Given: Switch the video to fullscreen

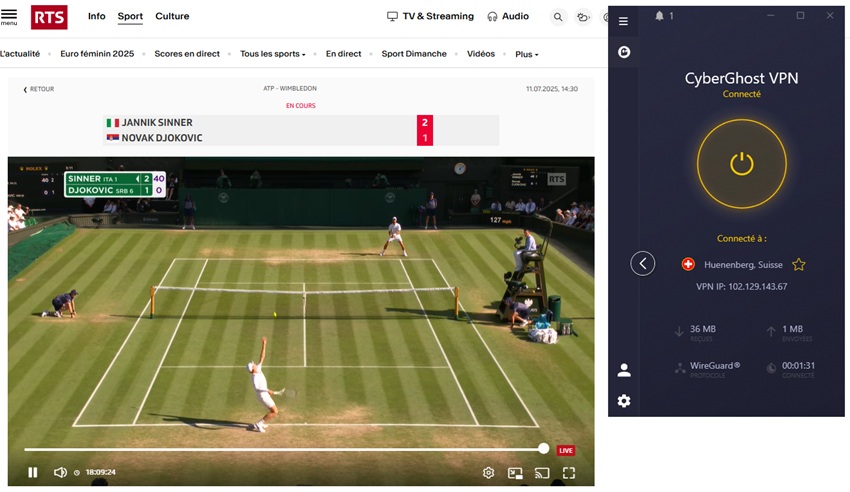Looking at the screenshot, I should pos(569,473).
